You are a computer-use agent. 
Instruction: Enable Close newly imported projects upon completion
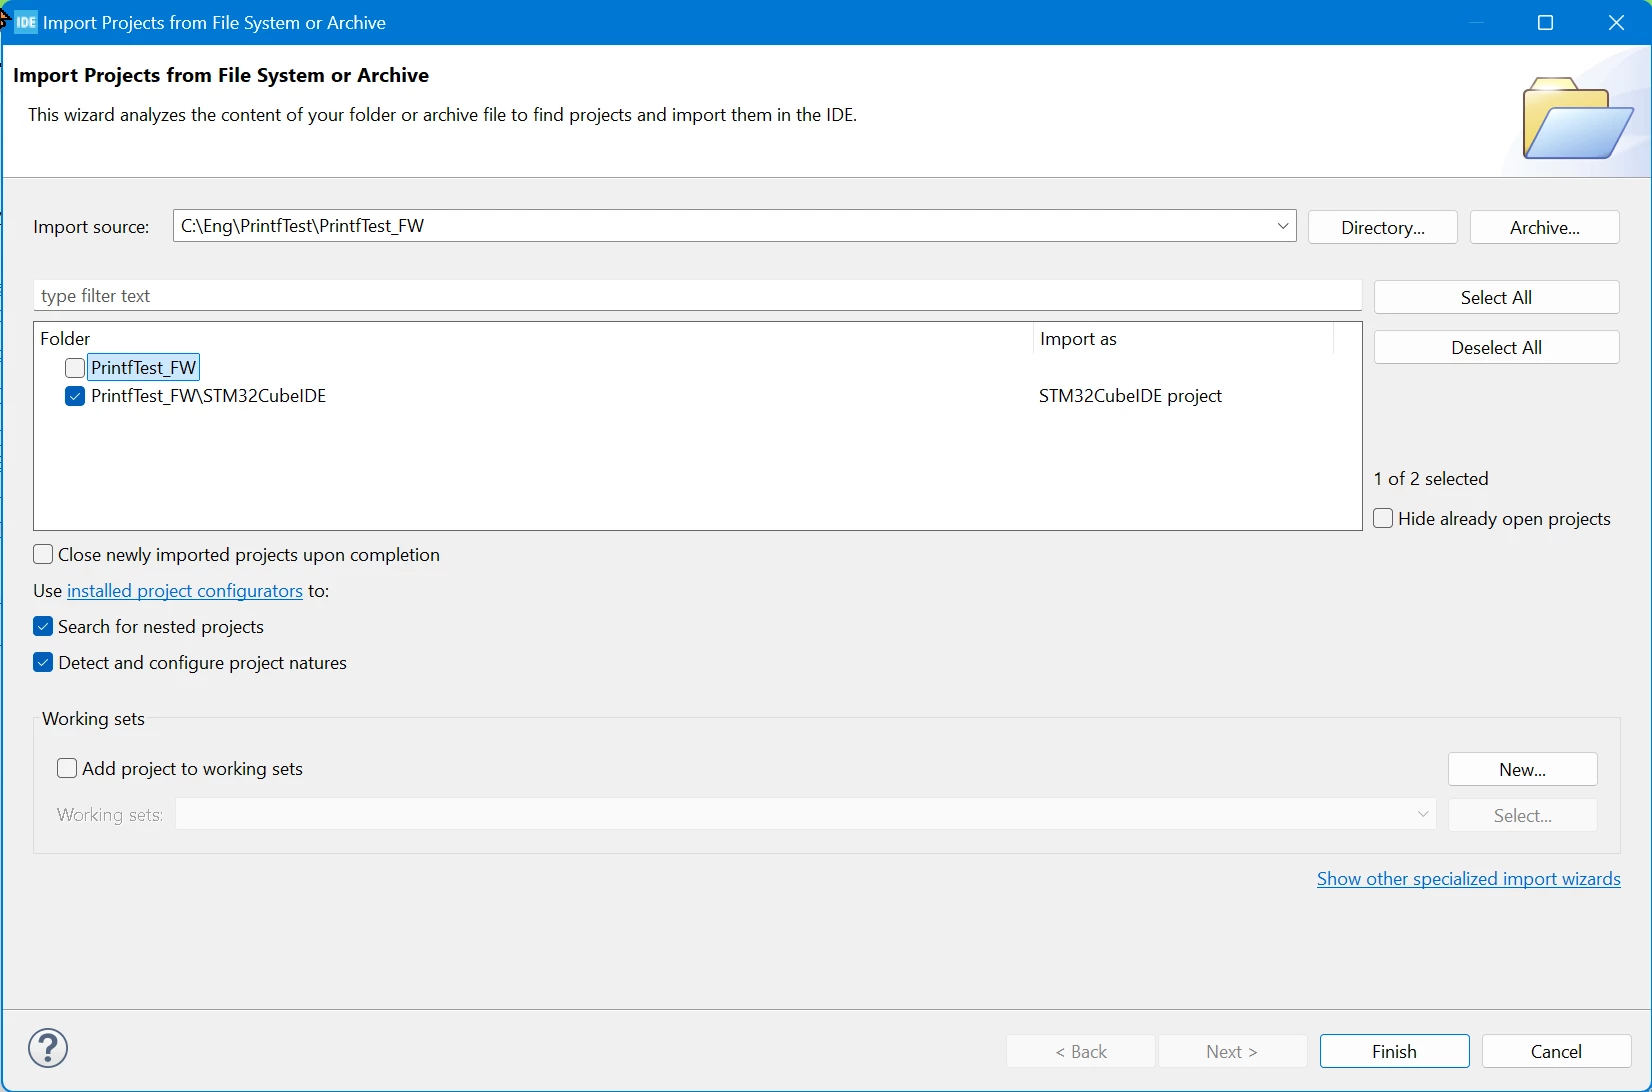pyautogui.click(x=43, y=555)
